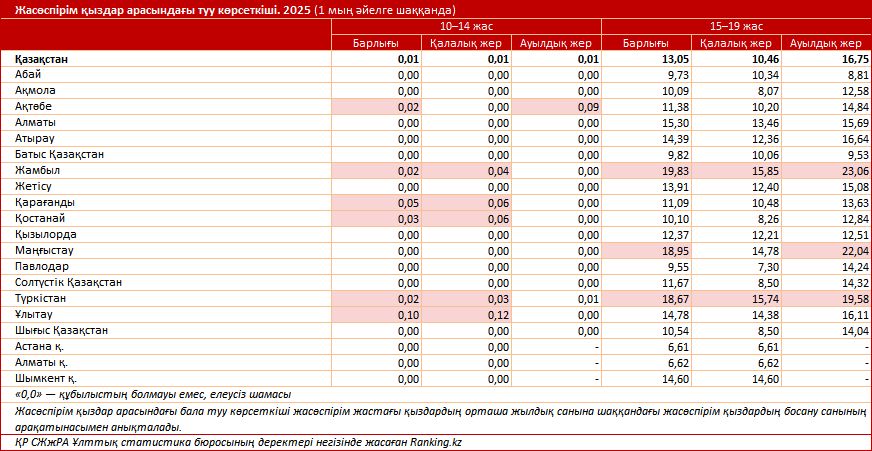872x451 pixels.
Task: Select the Түркістан row label
Action: click(42, 299)
